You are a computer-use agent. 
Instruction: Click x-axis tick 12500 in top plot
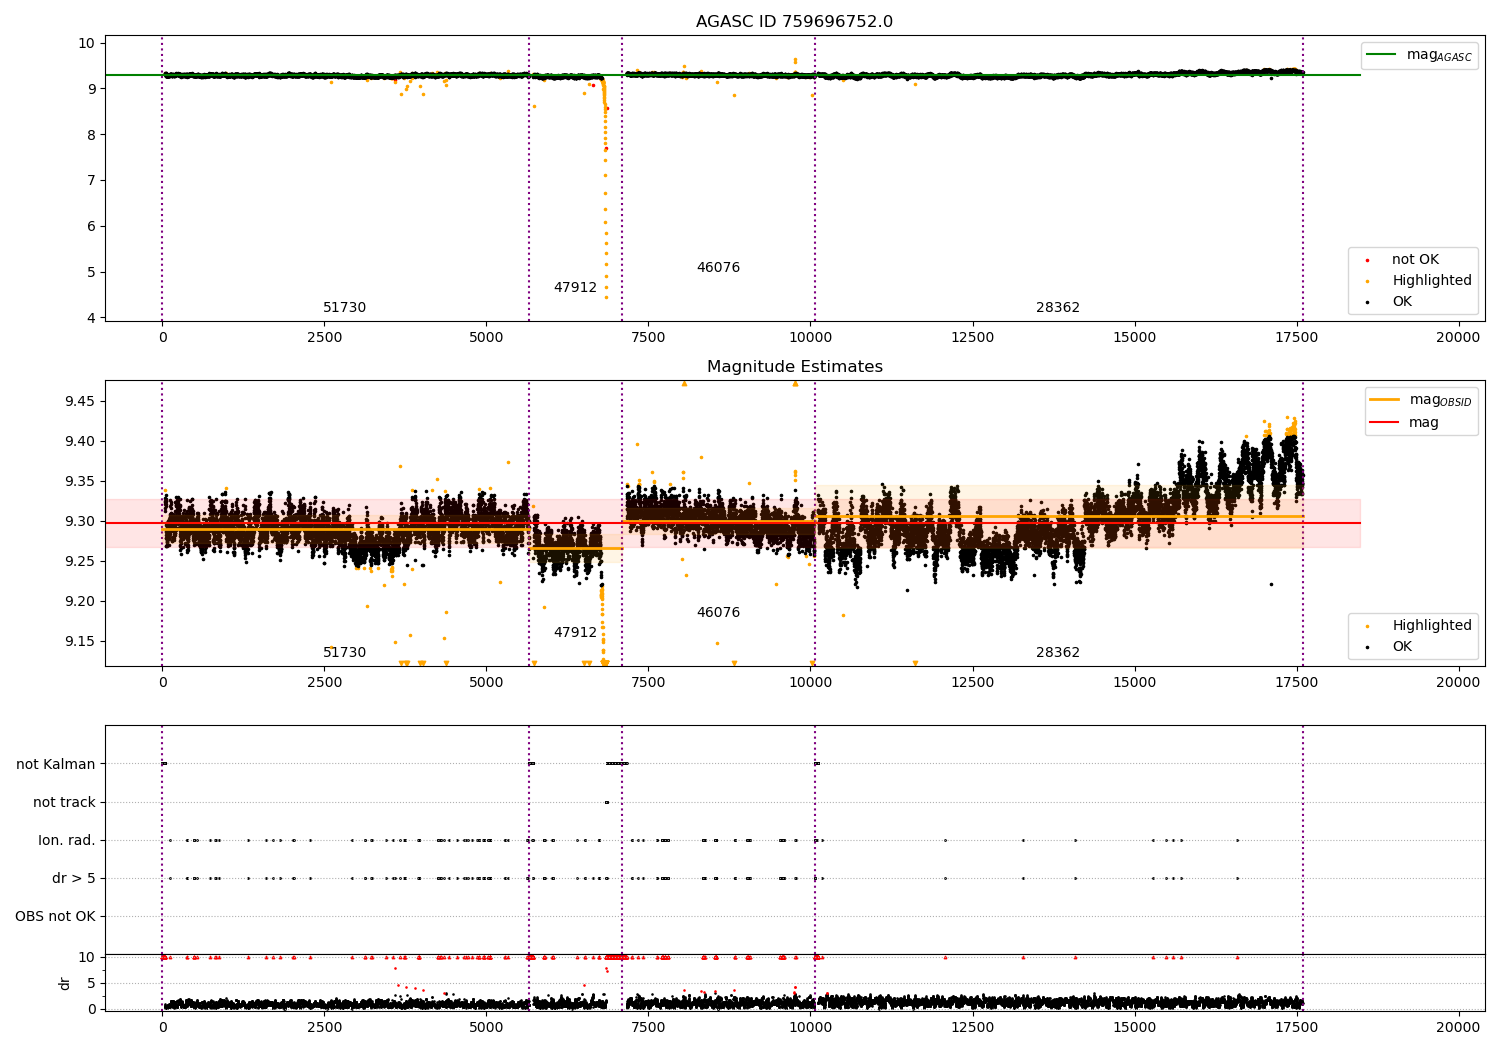[x=972, y=338]
